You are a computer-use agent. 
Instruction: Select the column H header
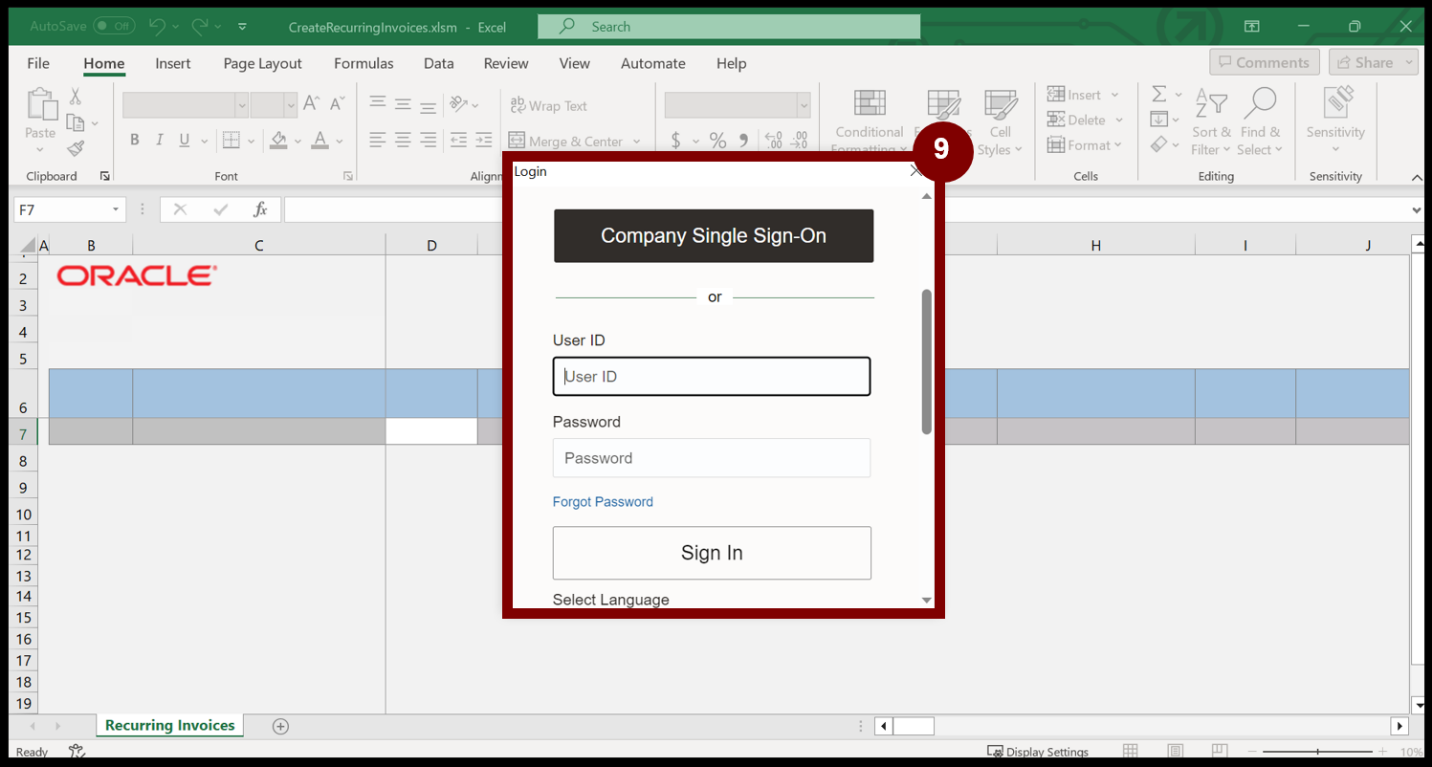click(1095, 245)
